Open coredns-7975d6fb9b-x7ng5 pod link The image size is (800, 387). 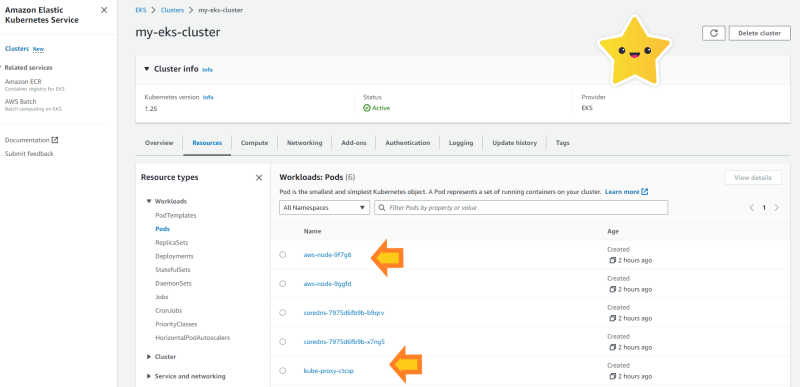pyautogui.click(x=344, y=342)
